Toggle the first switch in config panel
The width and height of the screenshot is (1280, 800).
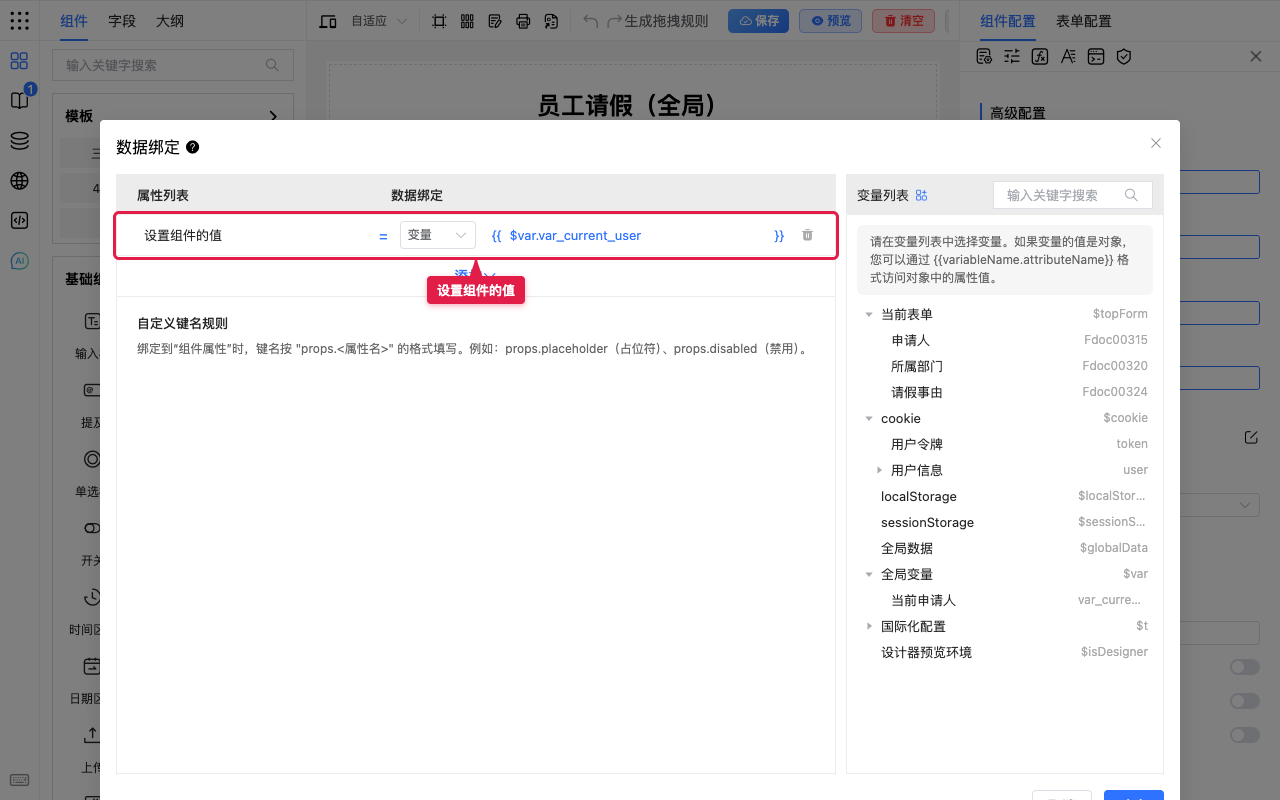coord(1245,667)
